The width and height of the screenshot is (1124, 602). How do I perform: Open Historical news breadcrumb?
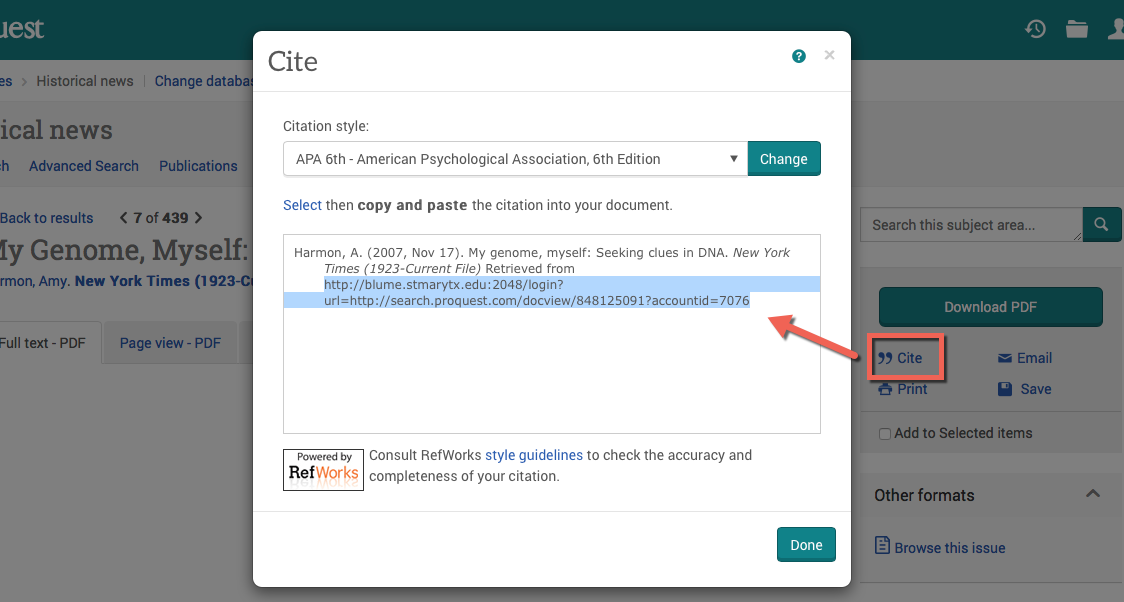click(85, 81)
